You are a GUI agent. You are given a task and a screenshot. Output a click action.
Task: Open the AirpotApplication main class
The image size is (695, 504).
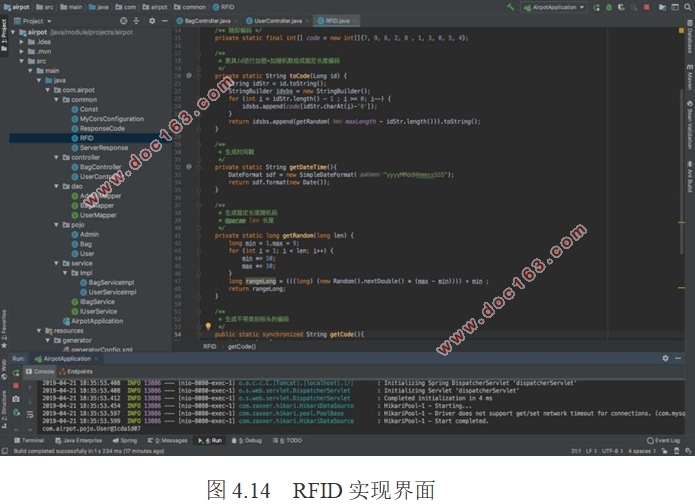[x=93, y=321]
